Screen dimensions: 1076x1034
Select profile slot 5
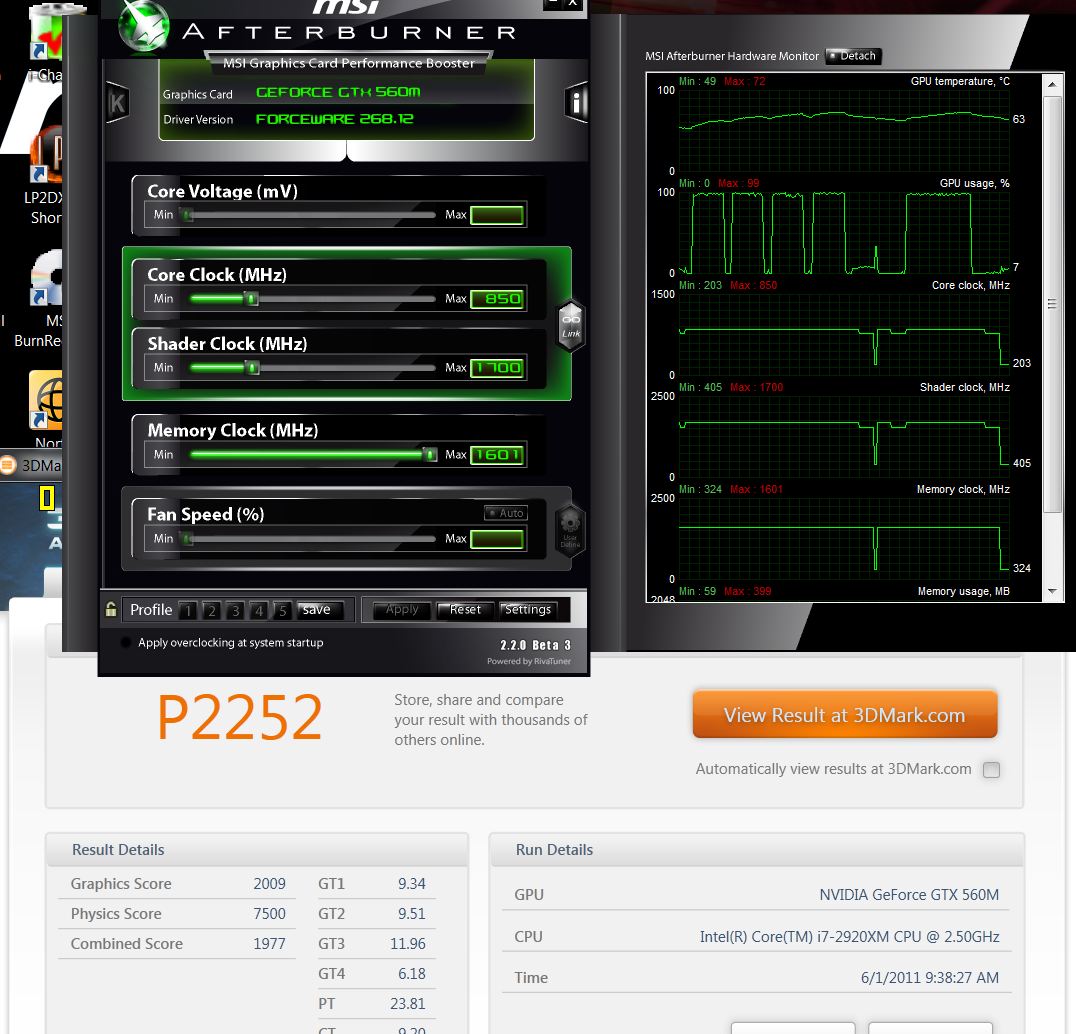pos(282,610)
